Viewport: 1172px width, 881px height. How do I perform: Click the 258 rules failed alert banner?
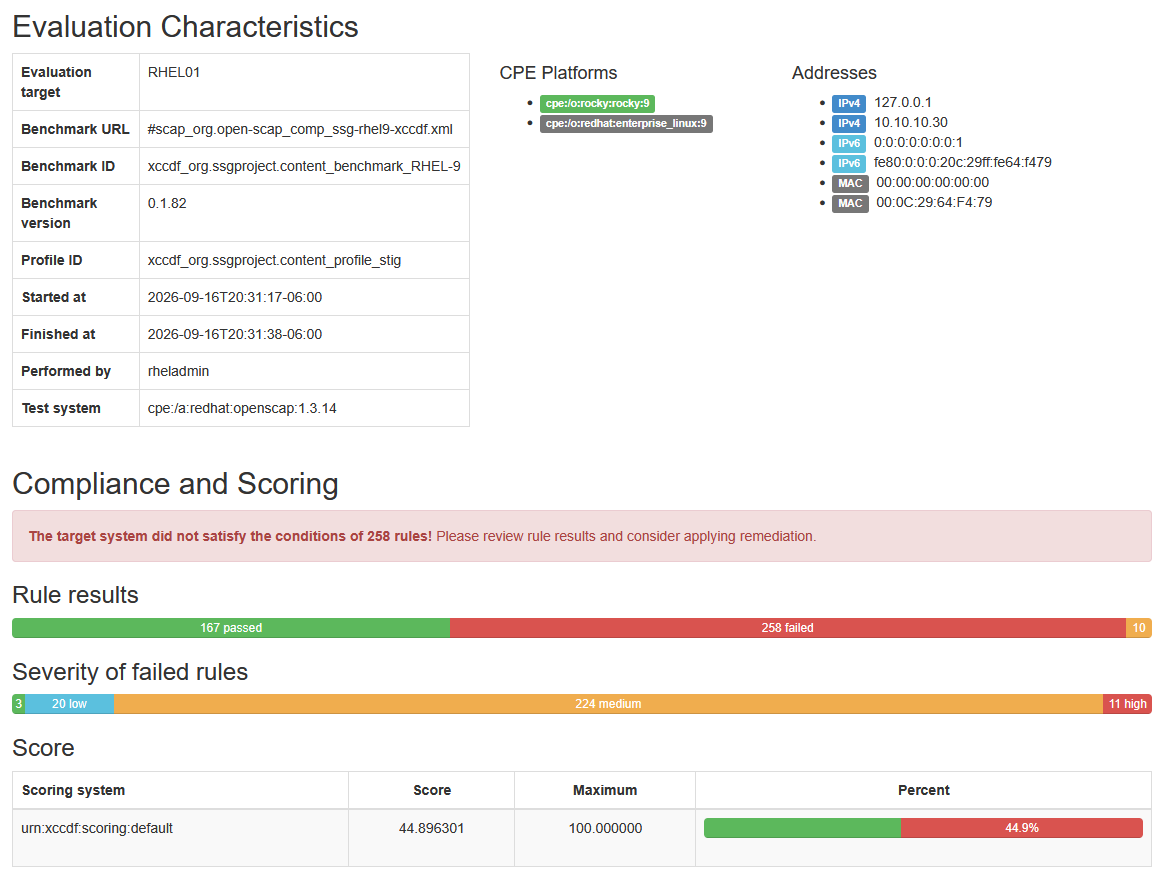tap(582, 536)
